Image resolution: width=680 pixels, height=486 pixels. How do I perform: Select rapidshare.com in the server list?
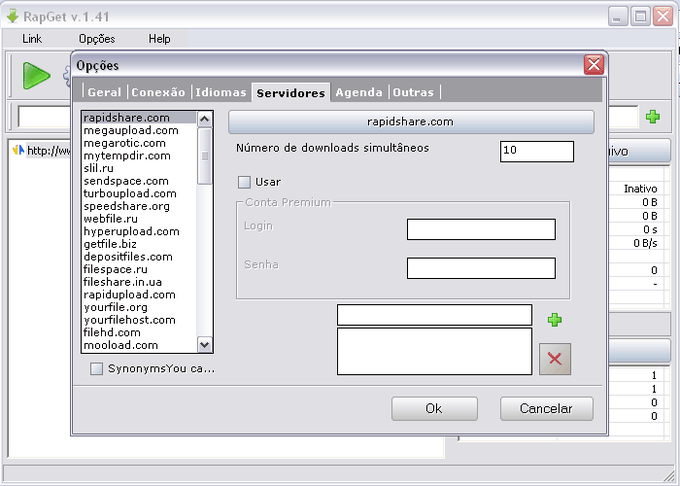pyautogui.click(x=139, y=118)
